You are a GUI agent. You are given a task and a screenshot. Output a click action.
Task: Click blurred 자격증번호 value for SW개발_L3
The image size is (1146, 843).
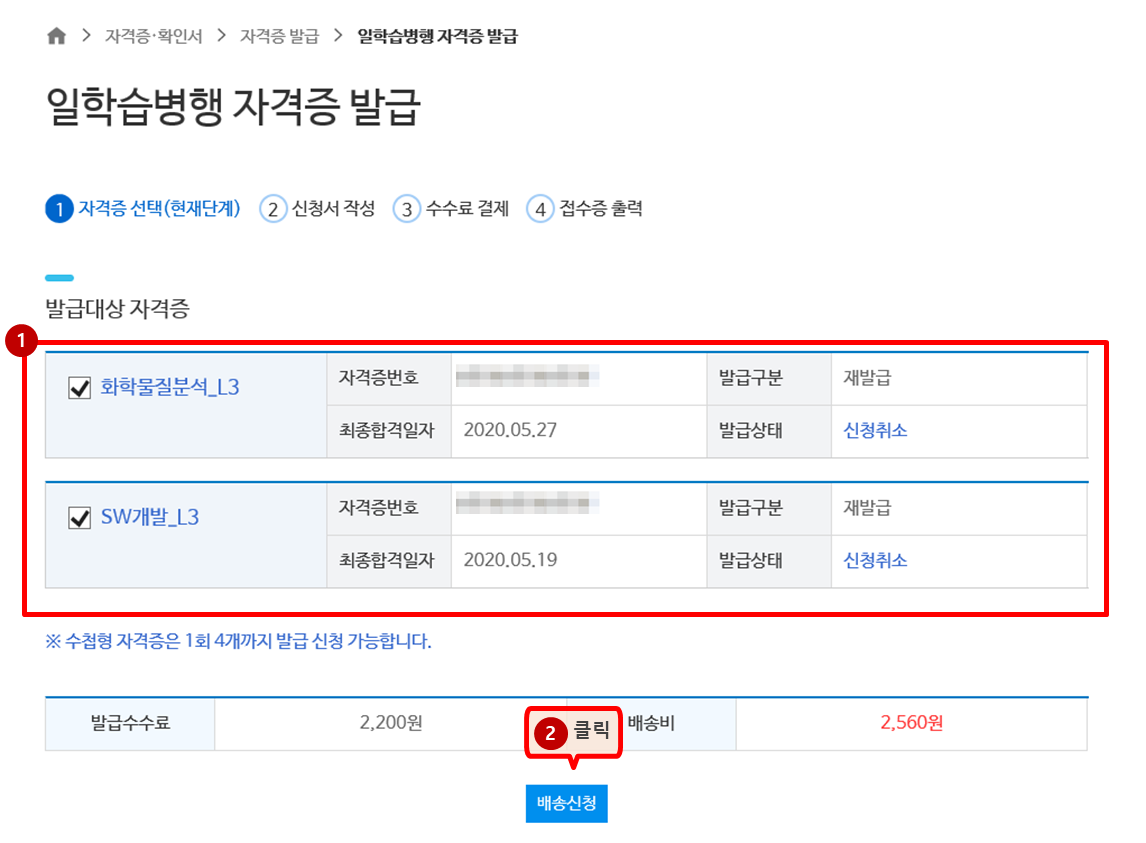[526, 504]
